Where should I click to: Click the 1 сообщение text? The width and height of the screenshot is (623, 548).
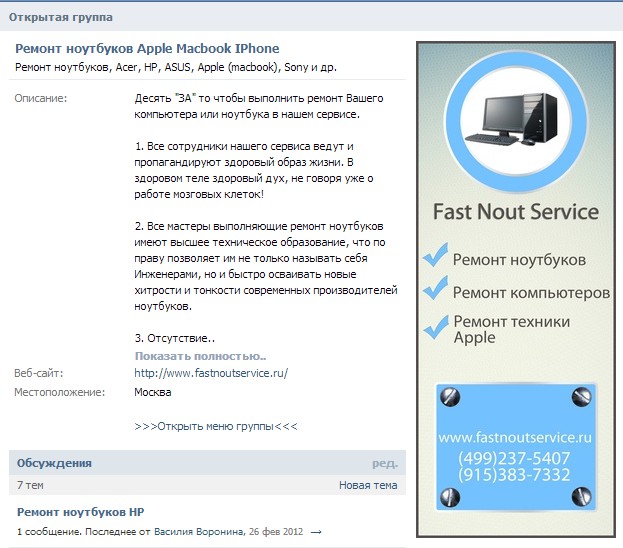pyautogui.click(x=48, y=532)
